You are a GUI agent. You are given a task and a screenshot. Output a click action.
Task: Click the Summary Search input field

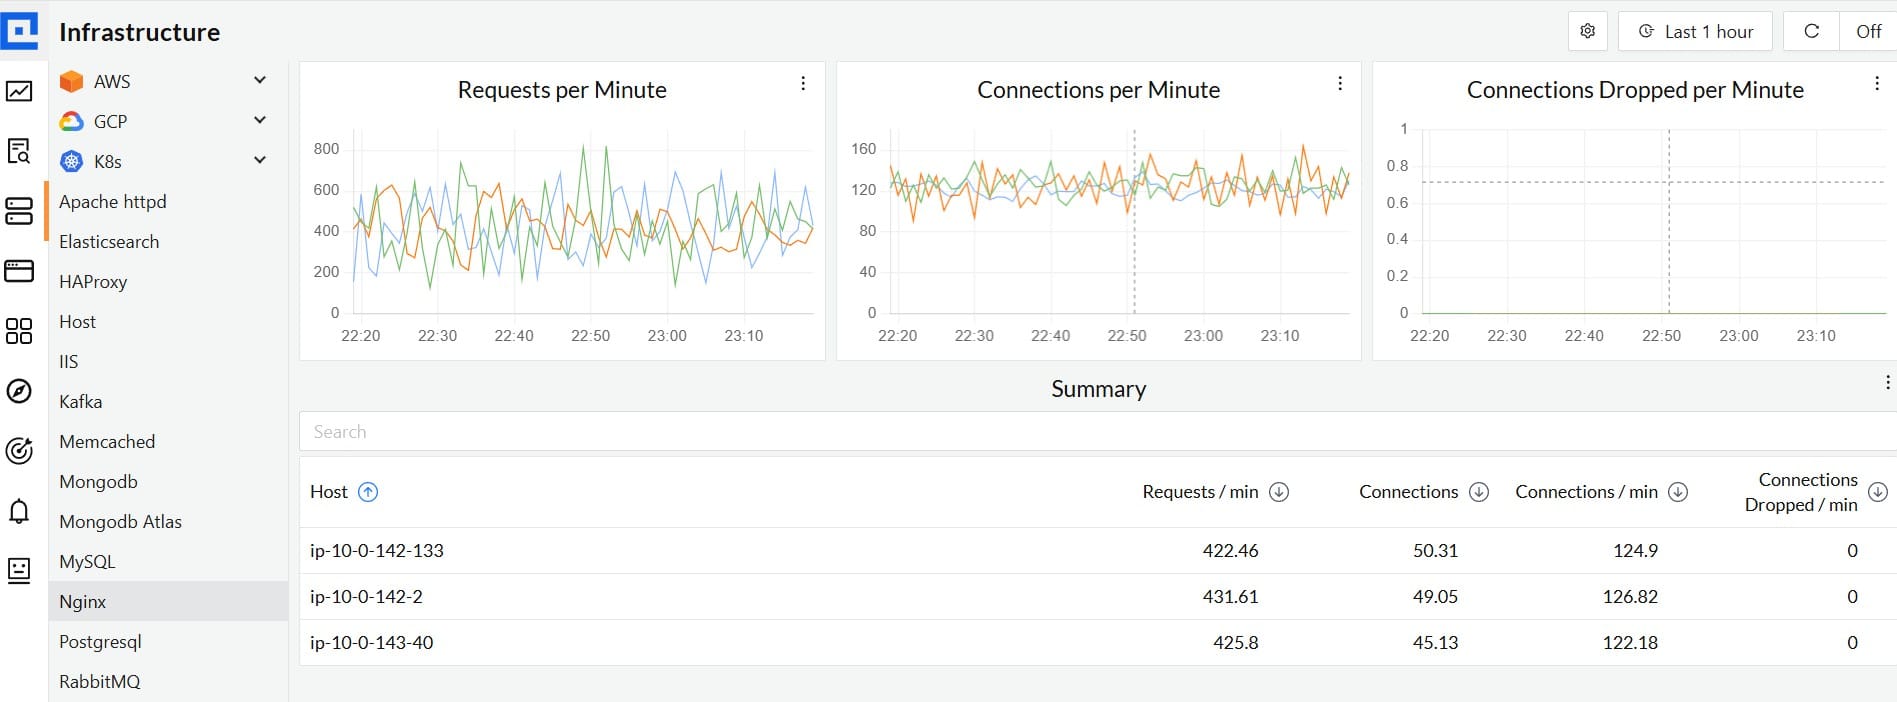(x=1098, y=431)
